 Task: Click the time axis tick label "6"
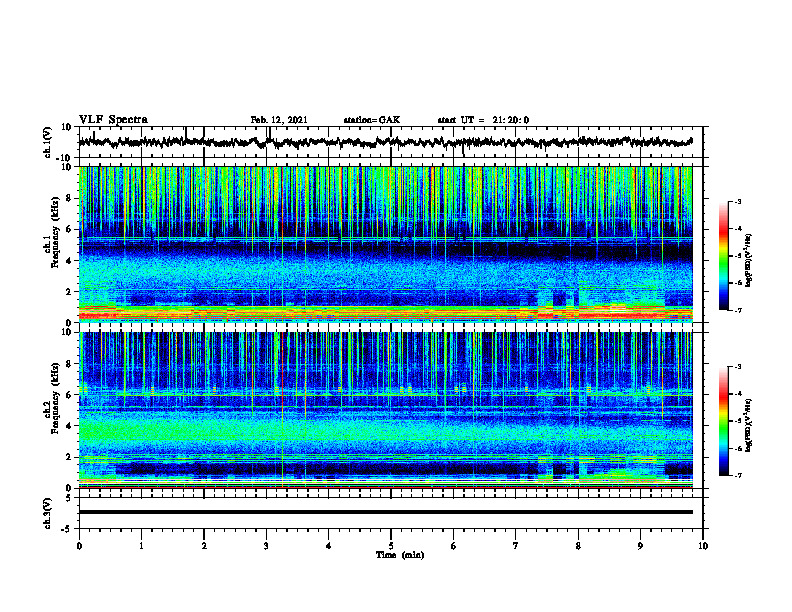454,546
